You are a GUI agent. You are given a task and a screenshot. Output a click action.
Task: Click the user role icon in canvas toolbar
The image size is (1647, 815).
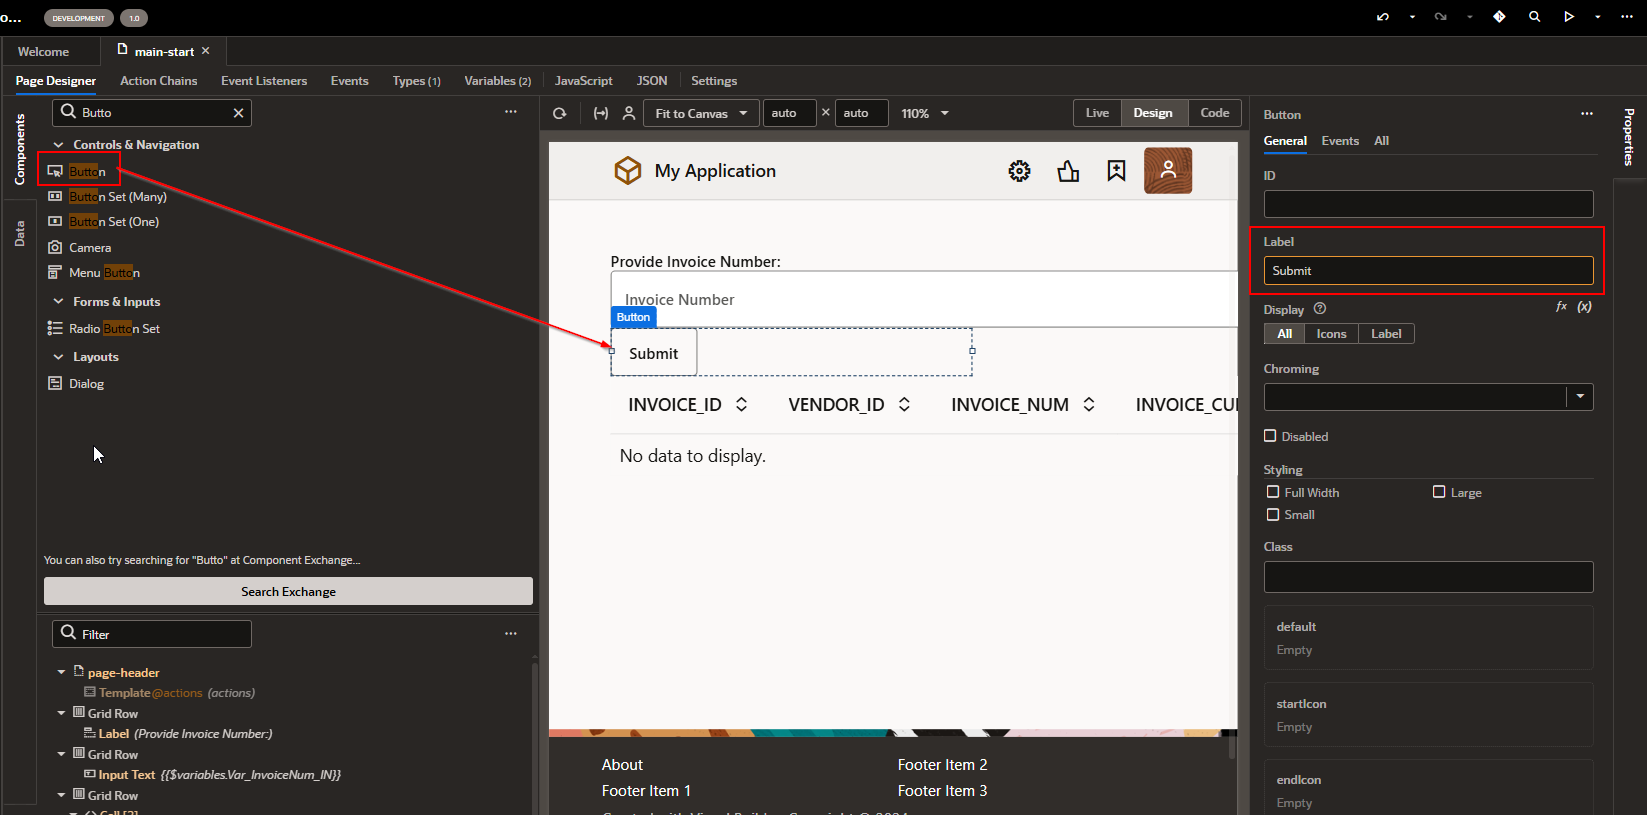(629, 114)
